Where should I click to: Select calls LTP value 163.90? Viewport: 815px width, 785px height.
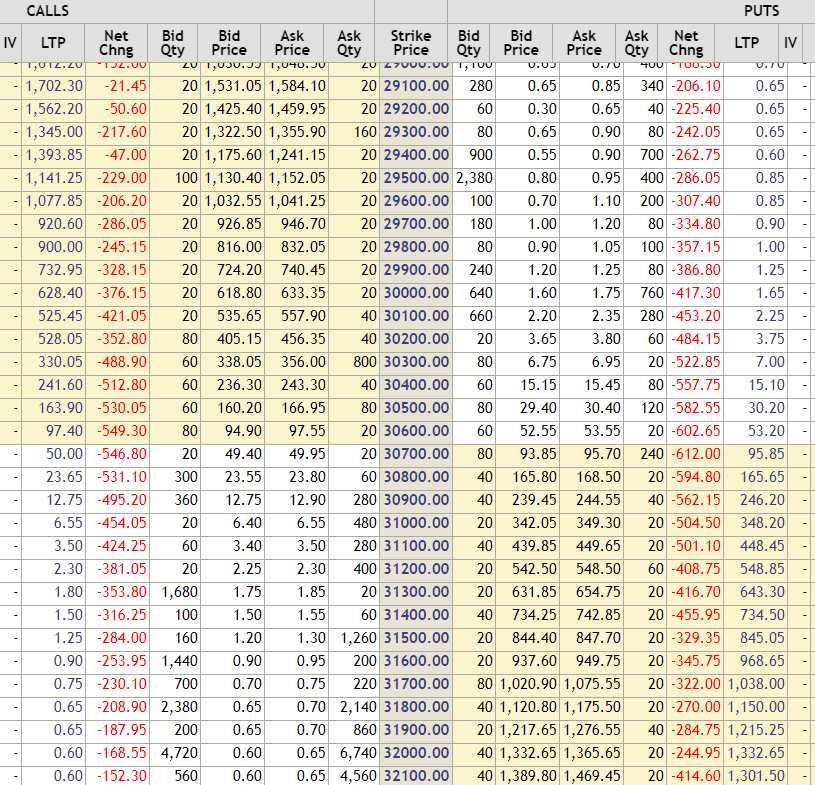tap(60, 408)
